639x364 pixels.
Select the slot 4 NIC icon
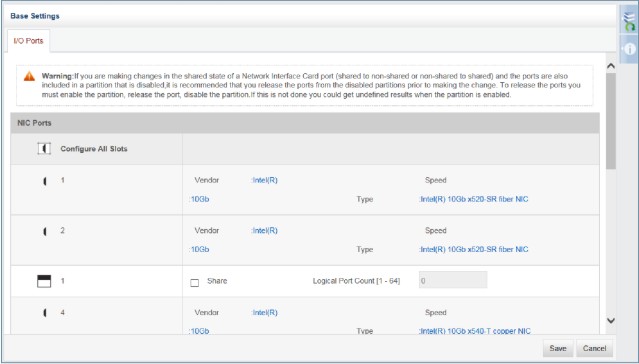click(44, 313)
